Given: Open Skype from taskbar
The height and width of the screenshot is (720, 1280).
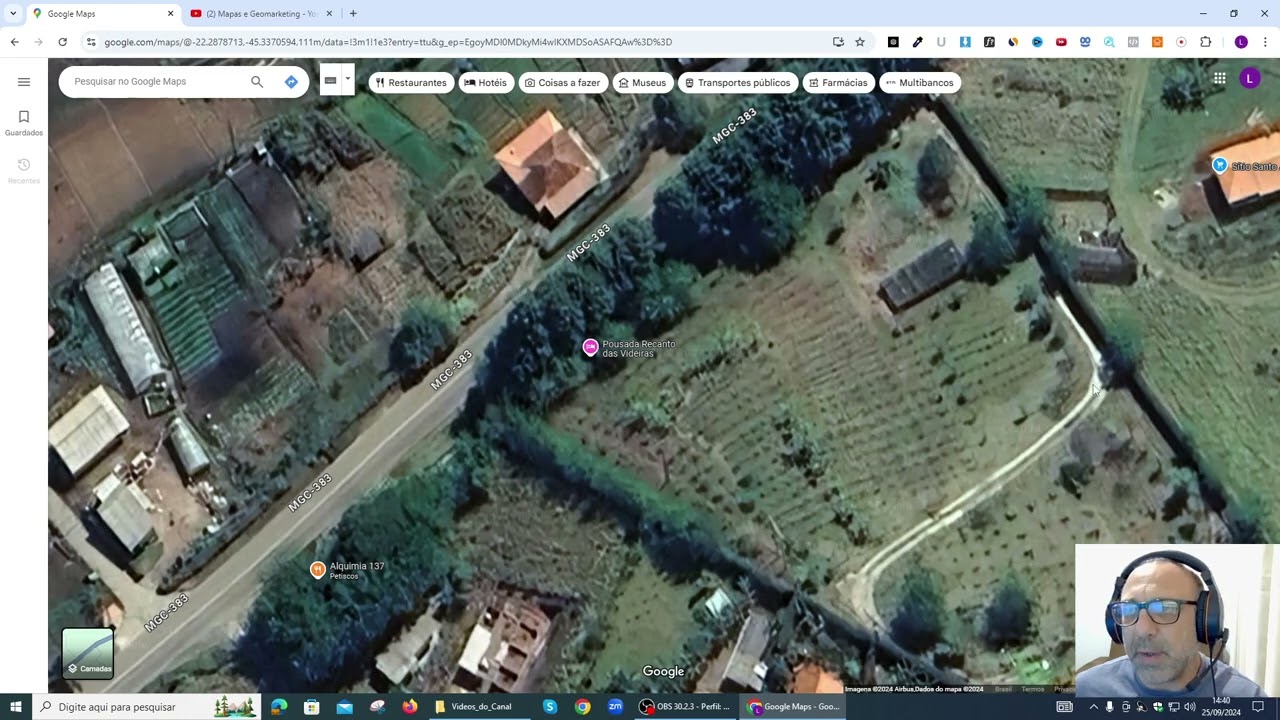Looking at the screenshot, I should [x=550, y=707].
